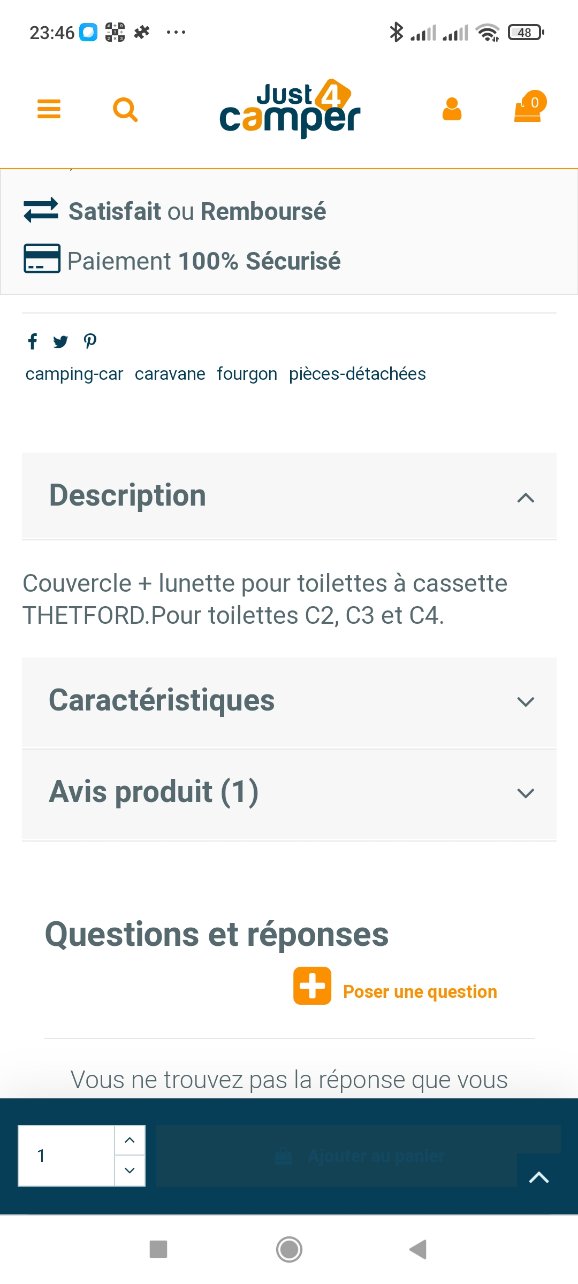This screenshot has height=1284, width=578.
Task: Open the user account icon
Action: pyautogui.click(x=452, y=109)
